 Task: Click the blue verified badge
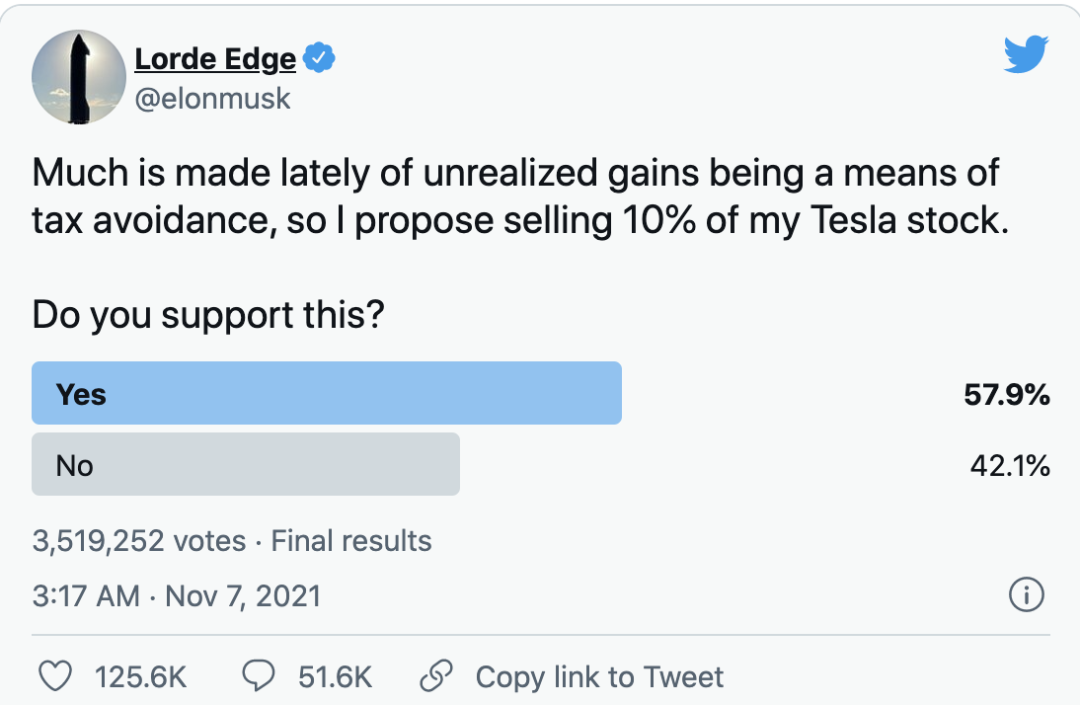[319, 59]
